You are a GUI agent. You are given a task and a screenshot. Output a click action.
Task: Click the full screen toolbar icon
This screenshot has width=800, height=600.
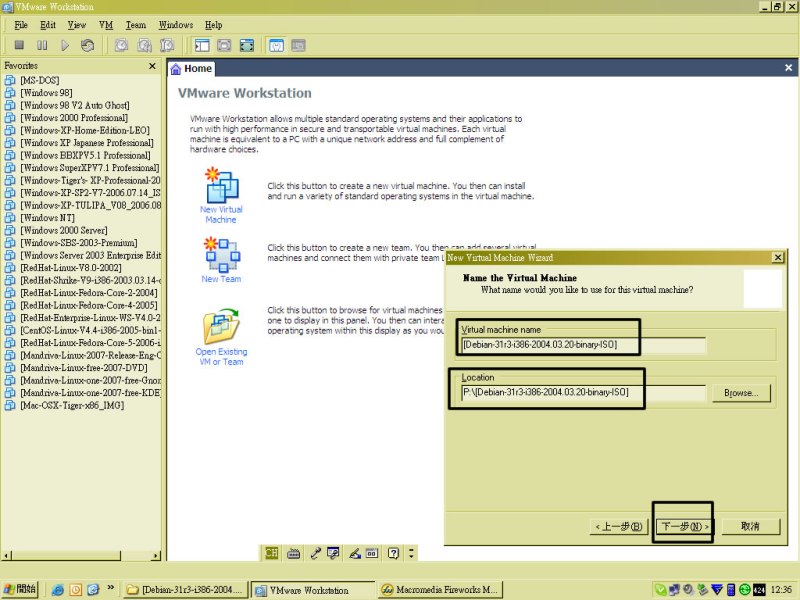click(247, 45)
